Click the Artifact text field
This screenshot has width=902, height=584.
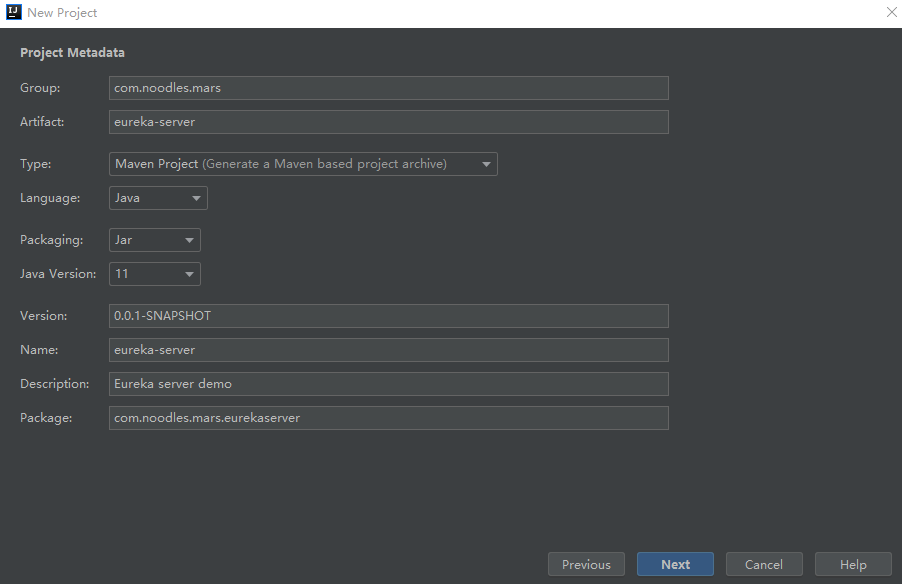pos(388,122)
